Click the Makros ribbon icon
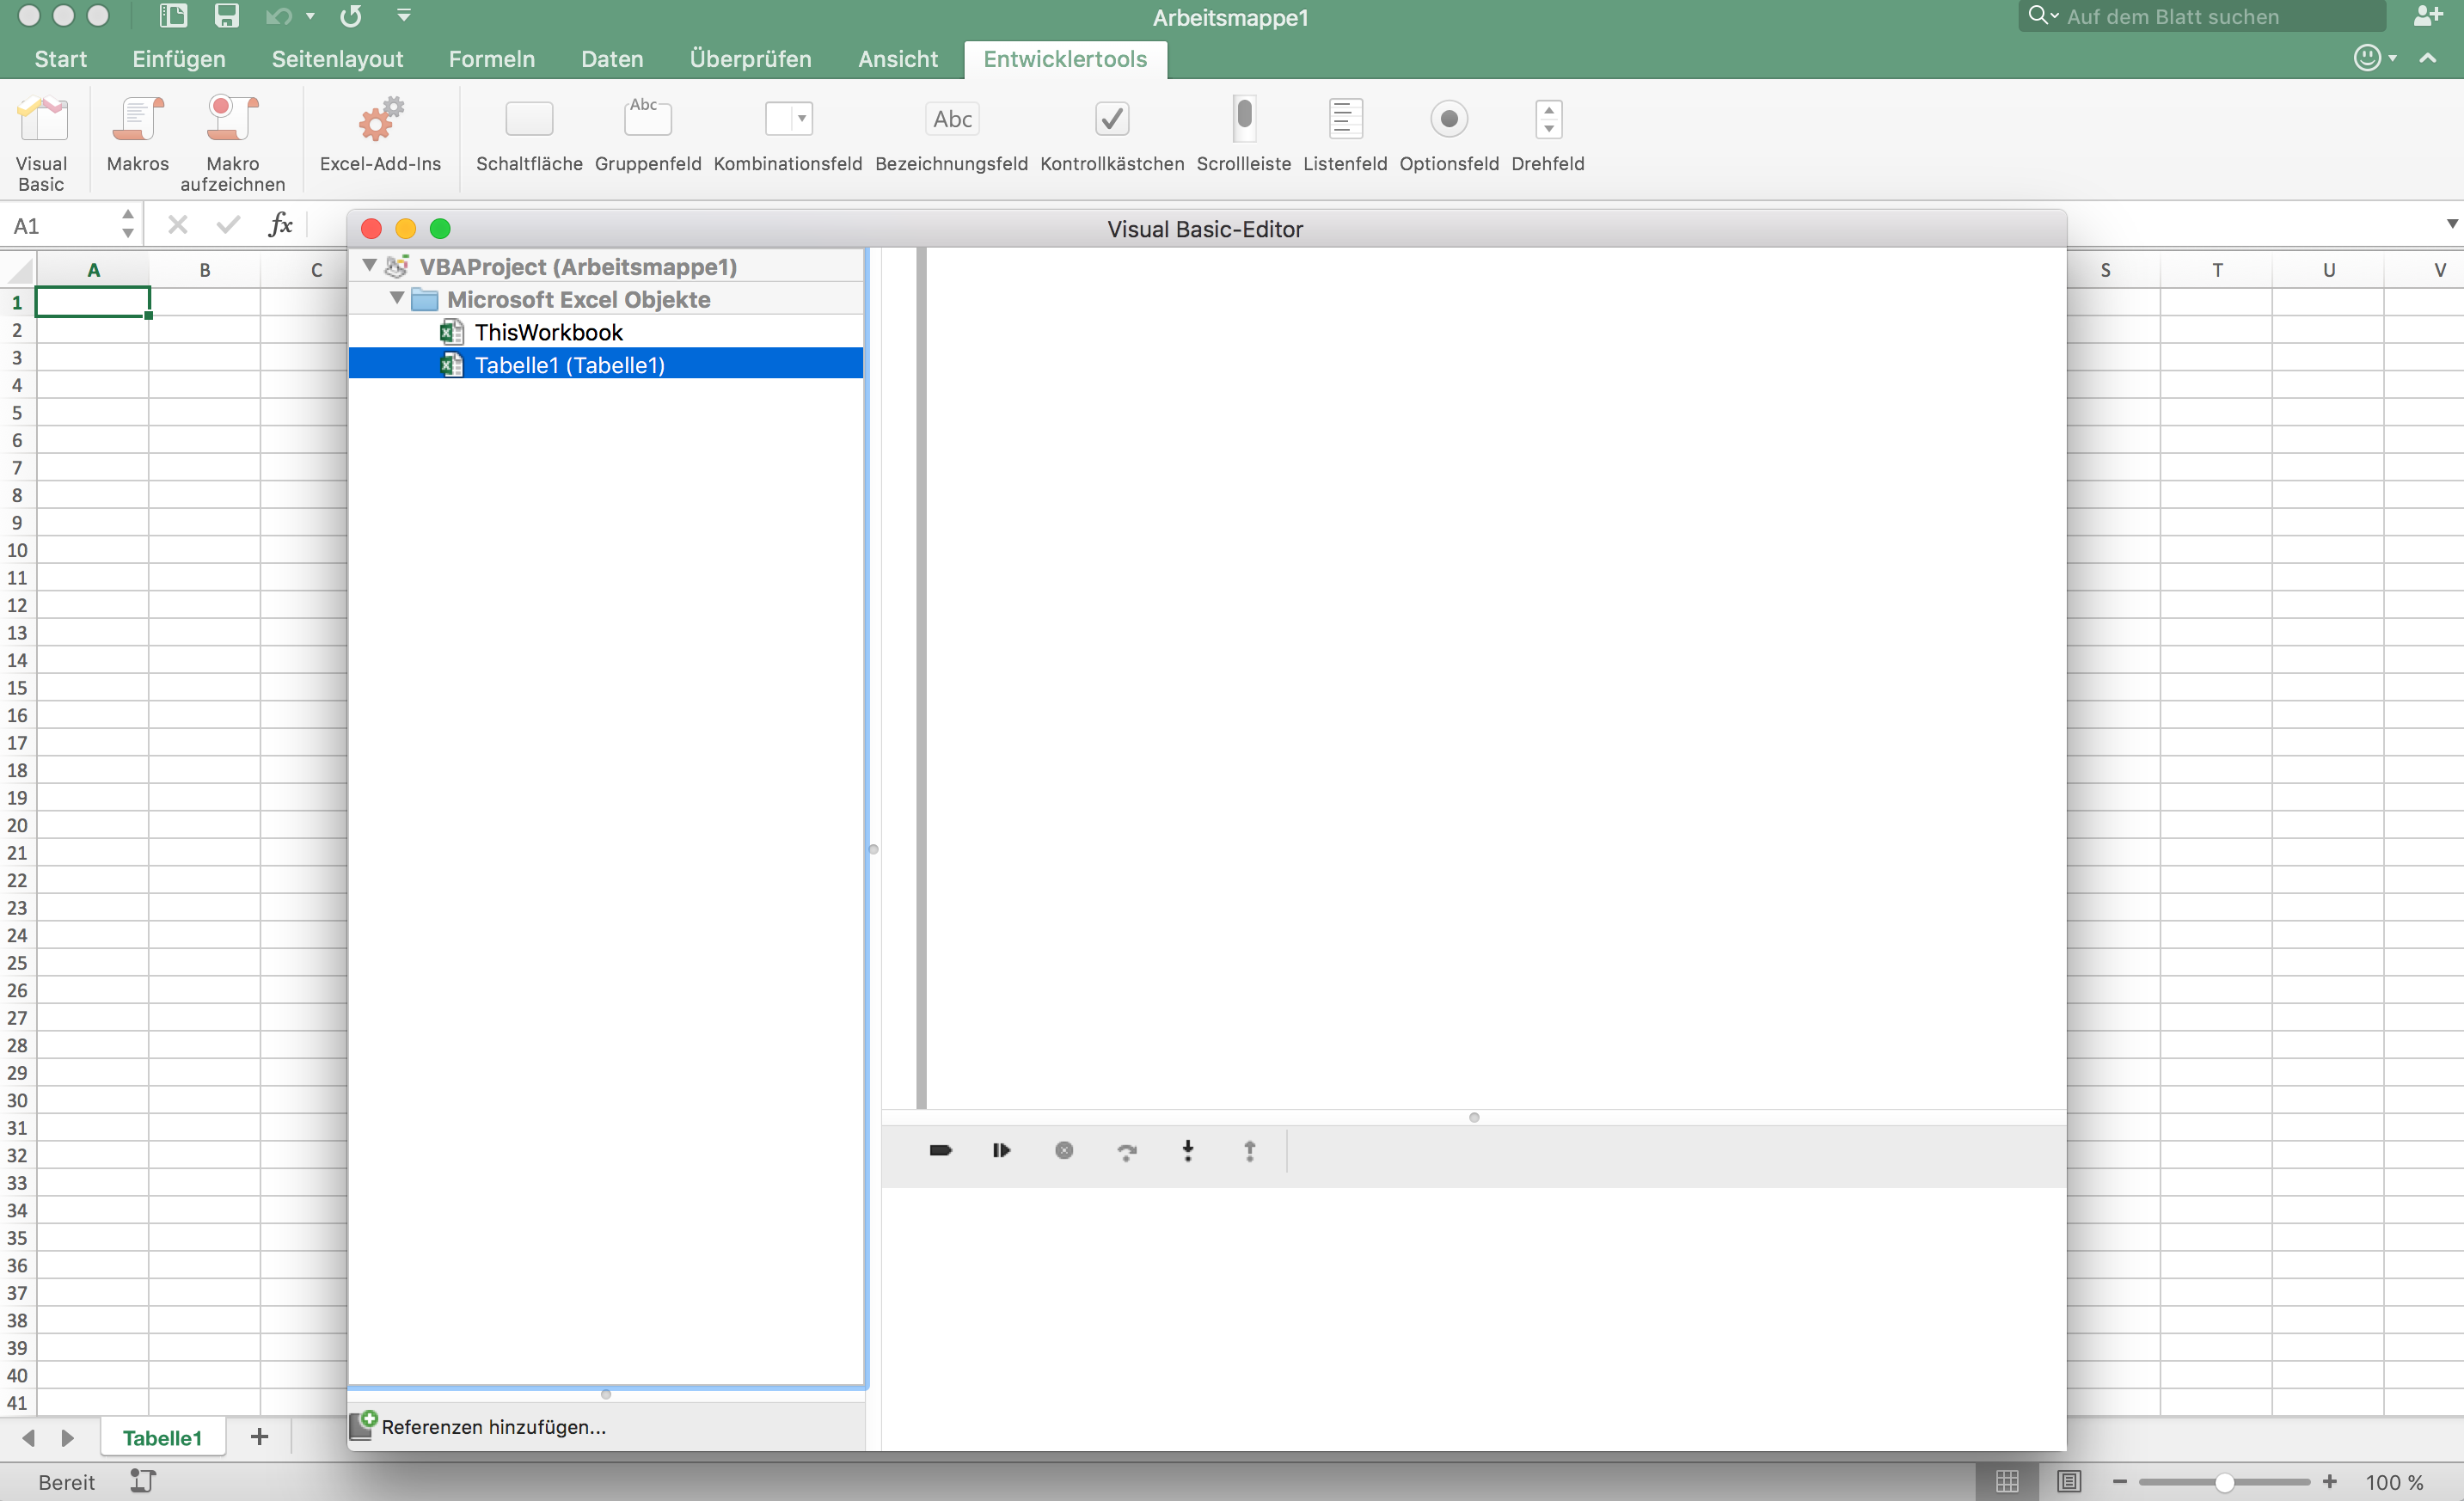 click(x=137, y=120)
